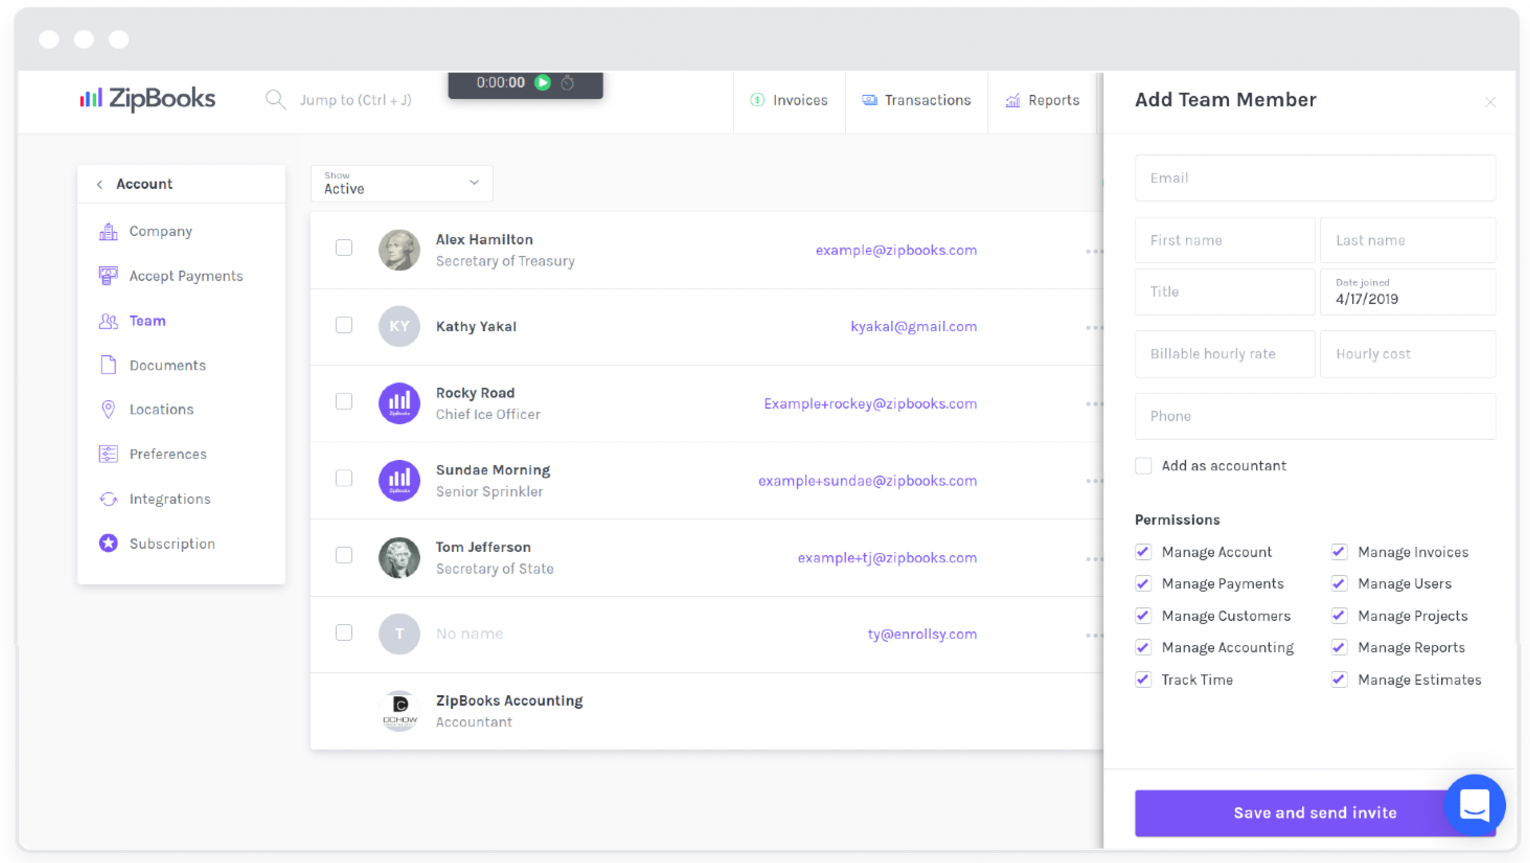Viewport: 1530px width, 863px height.
Task: Select Alex Hamilton's row checkbox
Action: [344, 247]
